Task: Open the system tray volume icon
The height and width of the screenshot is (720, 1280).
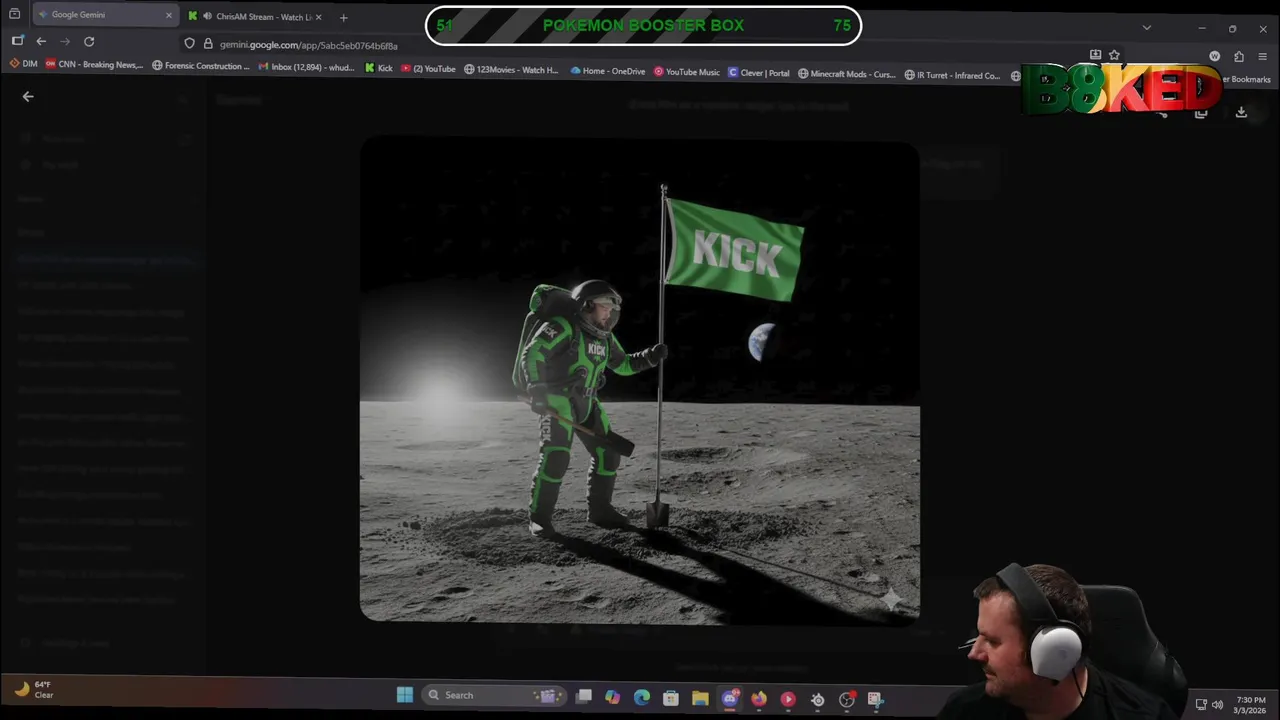Action: (x=1217, y=704)
